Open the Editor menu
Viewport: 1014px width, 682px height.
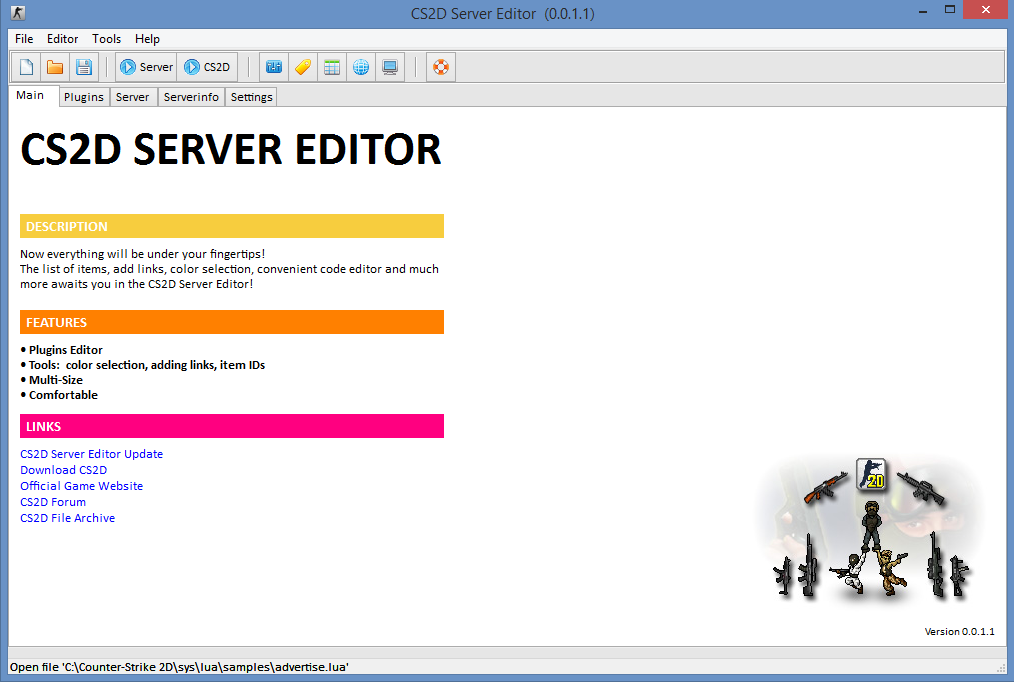62,39
